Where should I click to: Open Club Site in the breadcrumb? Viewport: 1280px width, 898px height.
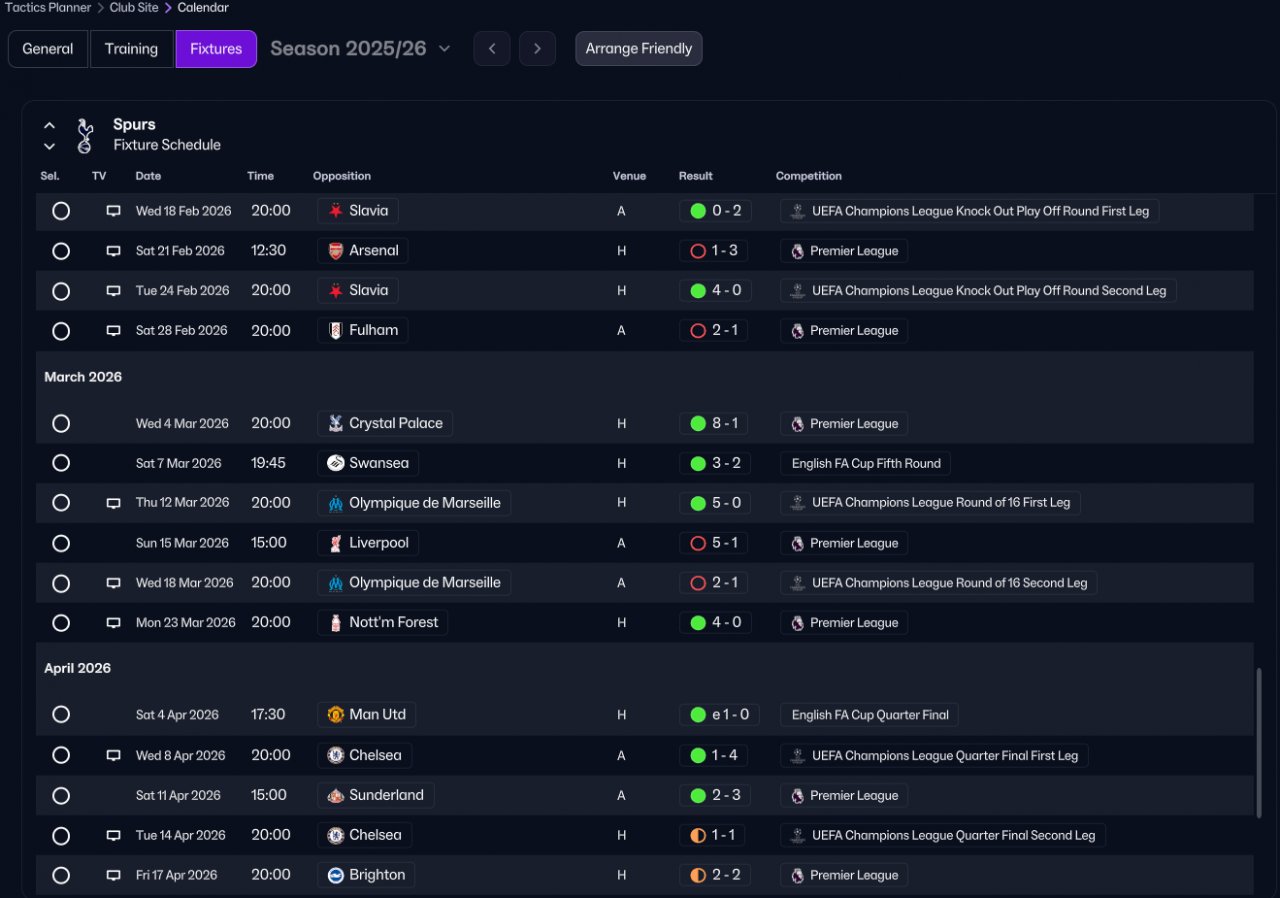pos(134,8)
